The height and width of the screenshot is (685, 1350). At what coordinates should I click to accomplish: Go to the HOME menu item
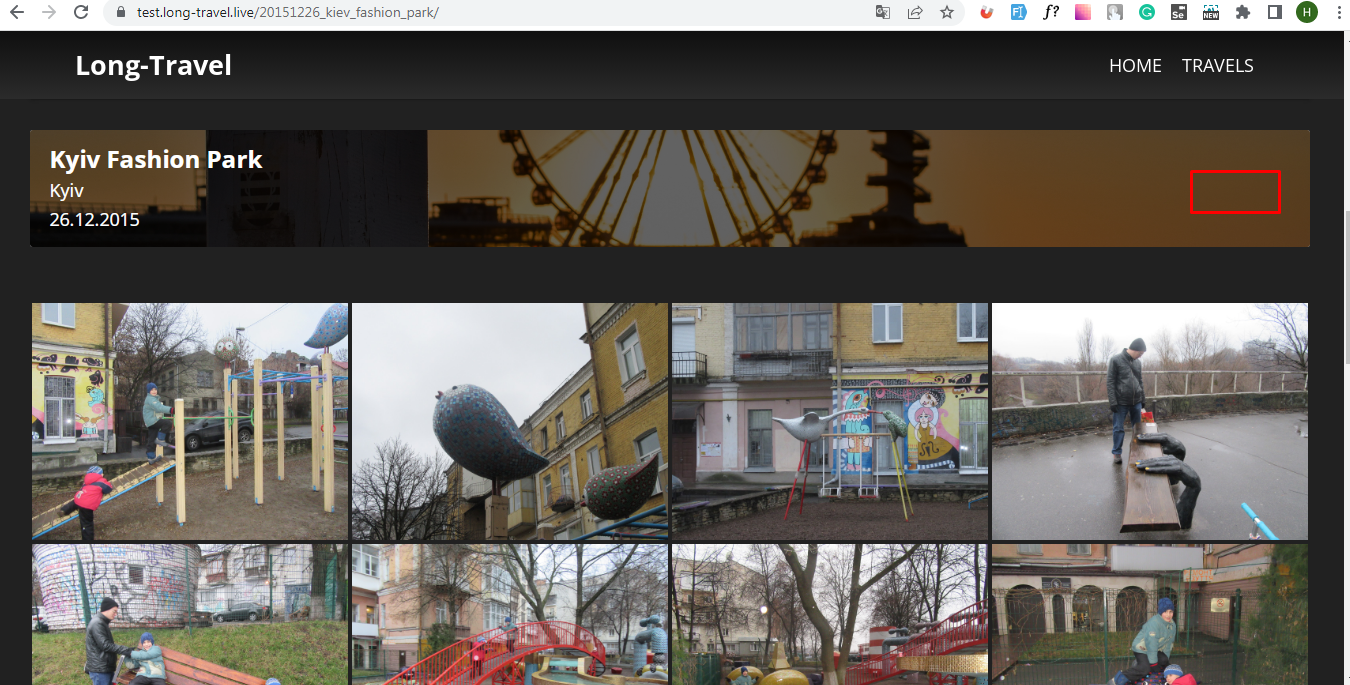(x=1135, y=65)
